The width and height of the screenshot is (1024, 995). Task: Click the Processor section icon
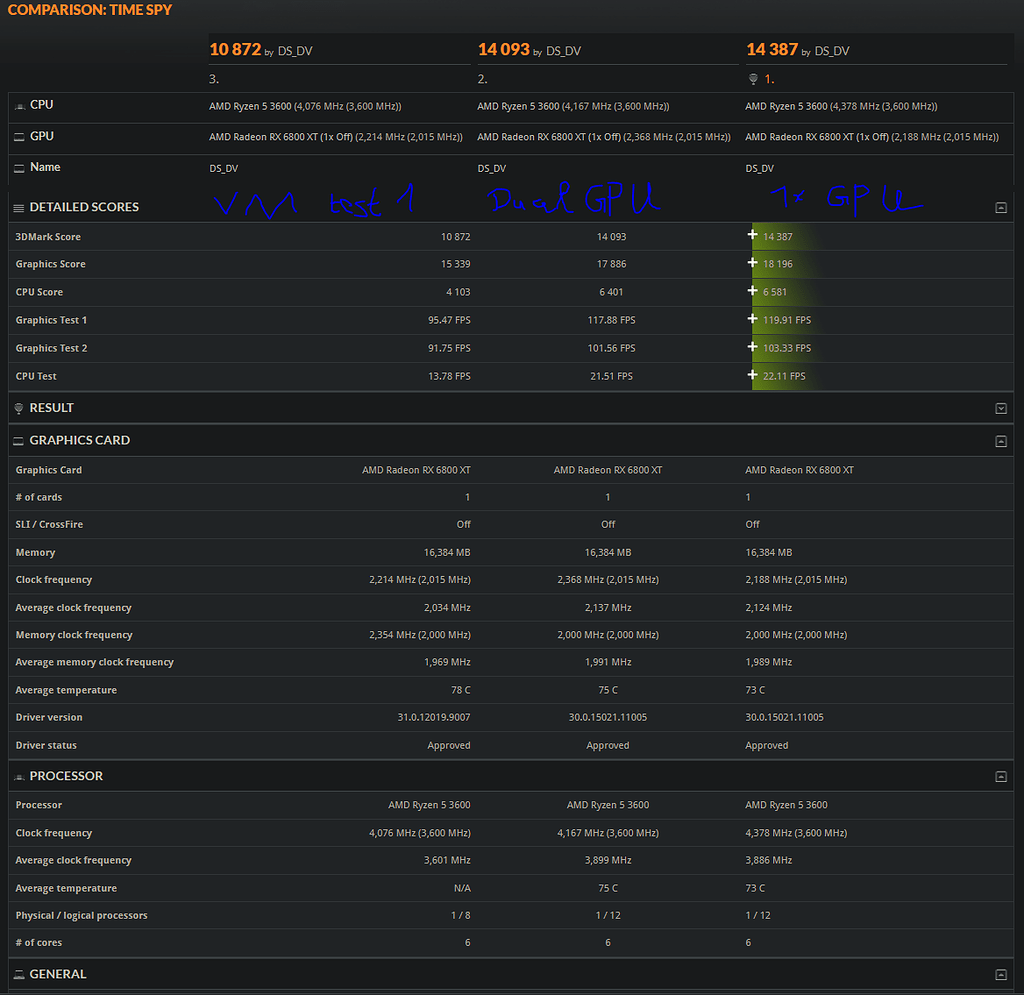[18, 777]
